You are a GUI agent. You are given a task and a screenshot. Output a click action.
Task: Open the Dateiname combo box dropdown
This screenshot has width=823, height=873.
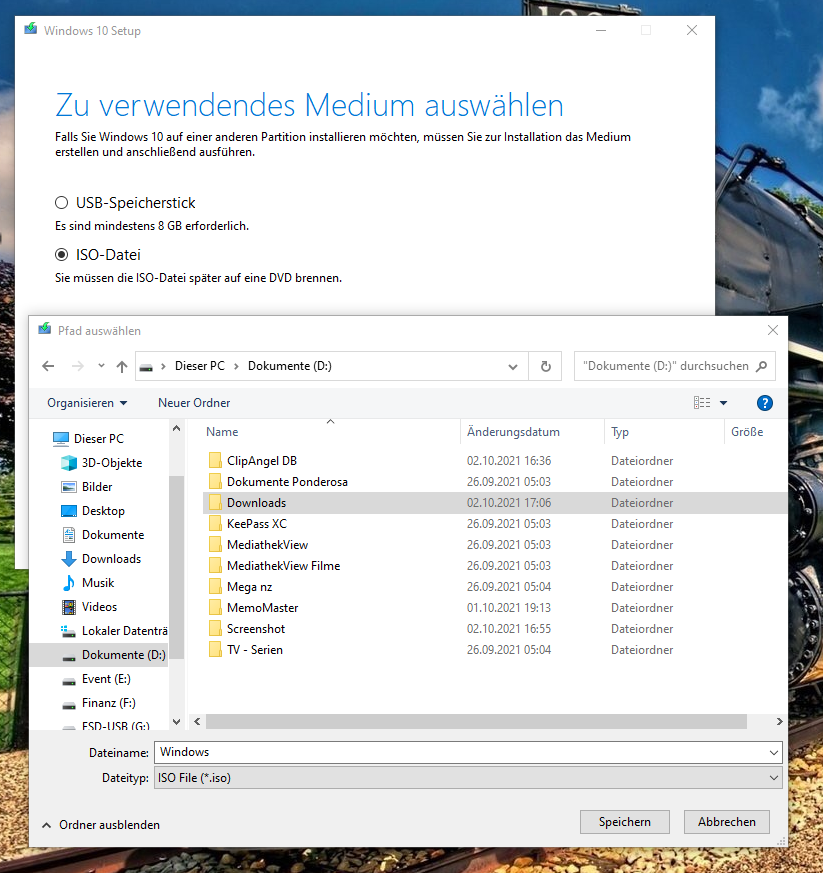[773, 753]
